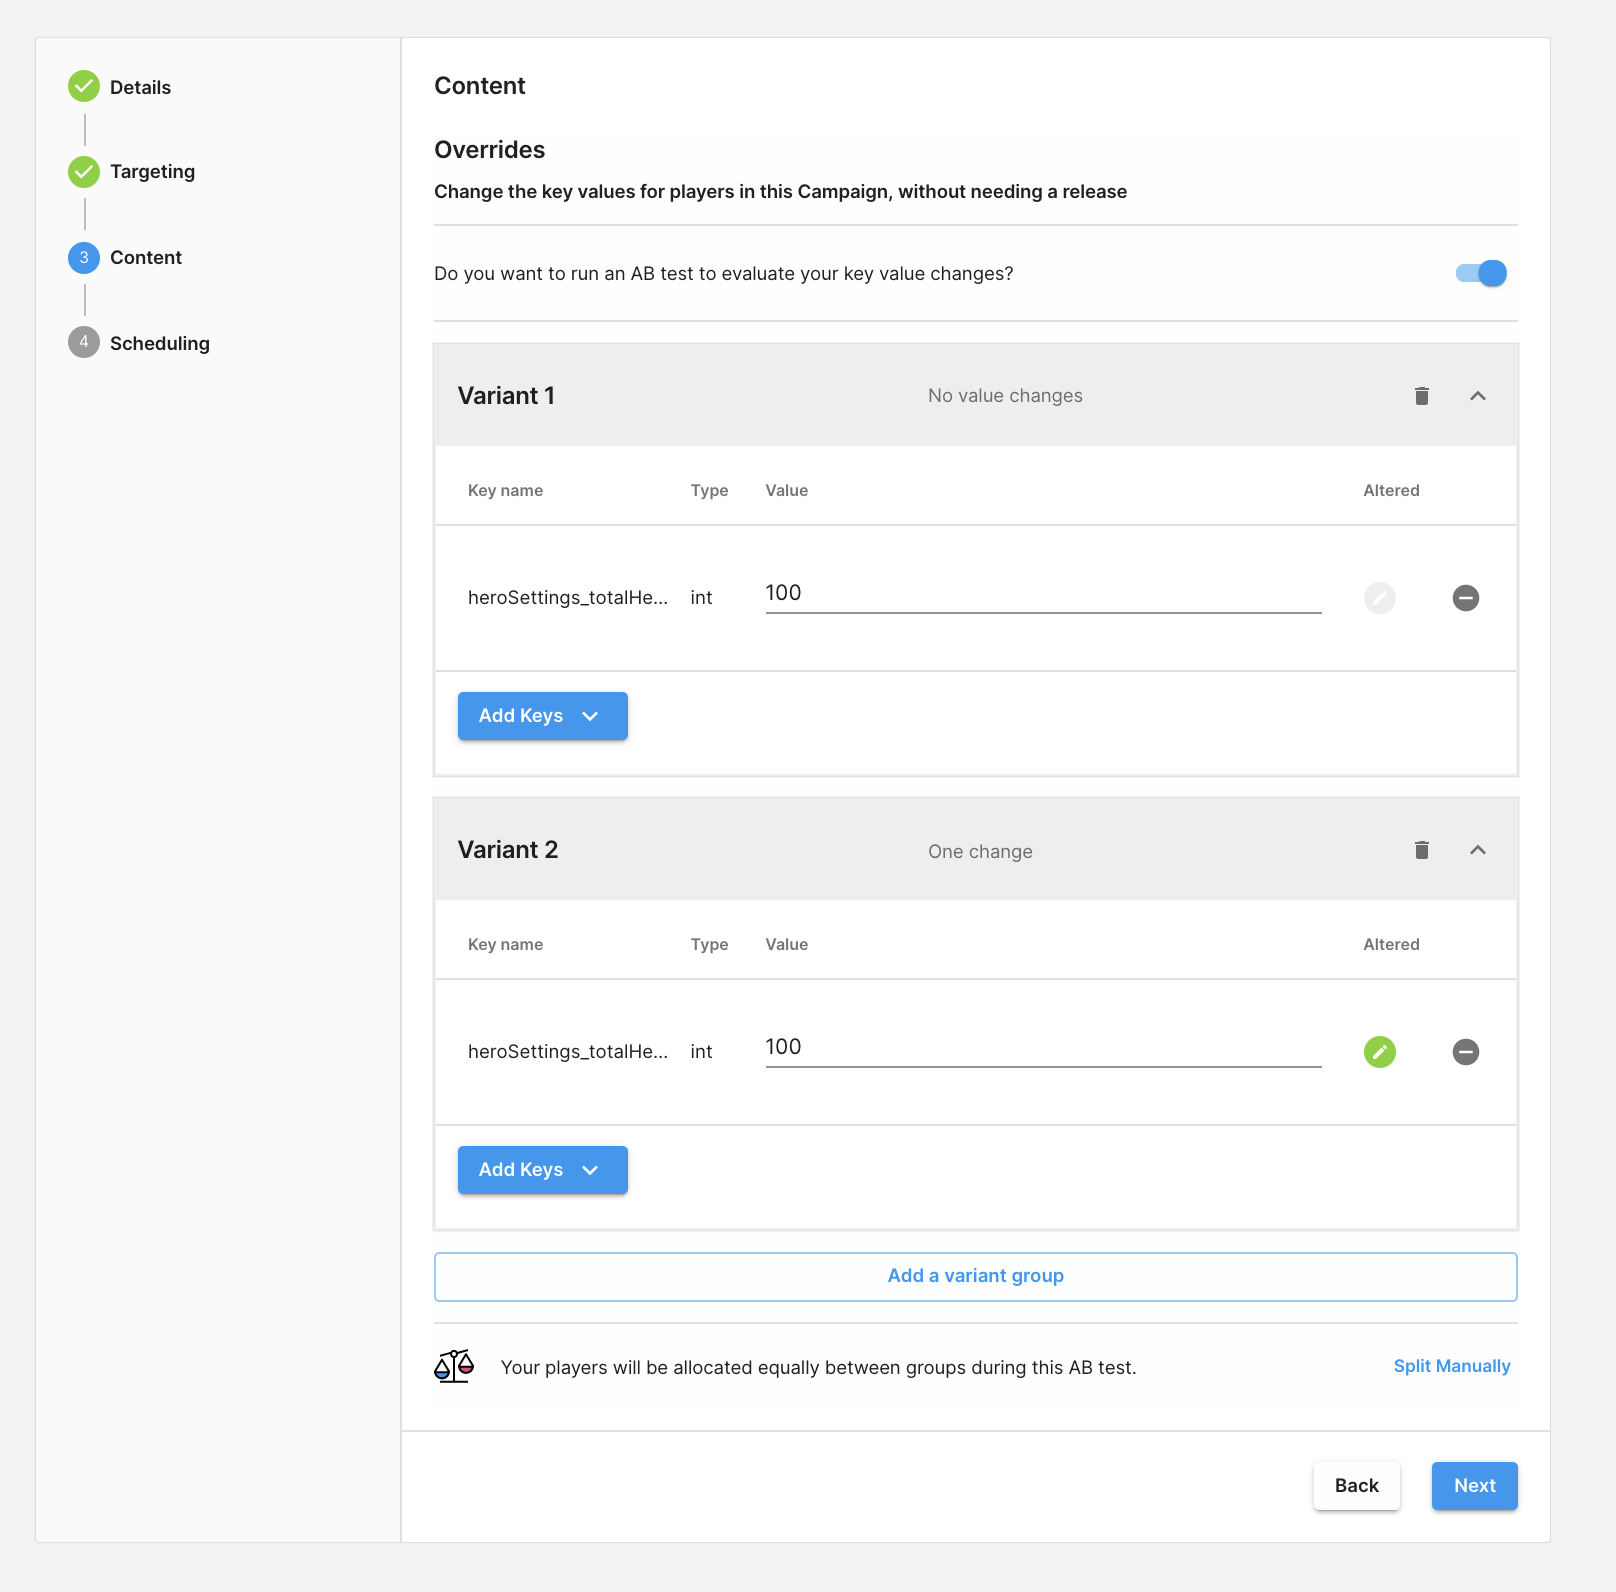Click green altered pencil icon in Variant 2
Image resolution: width=1616 pixels, height=1592 pixels.
coord(1379,1052)
